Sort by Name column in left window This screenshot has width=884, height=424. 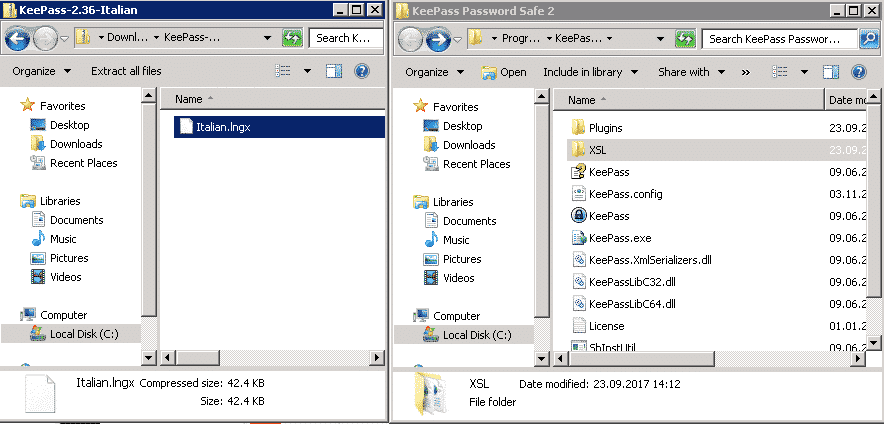pyautogui.click(x=273, y=99)
